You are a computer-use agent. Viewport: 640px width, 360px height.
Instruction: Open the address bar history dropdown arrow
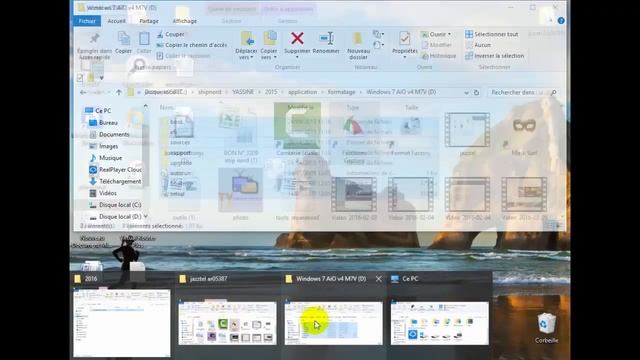pyautogui.click(x=466, y=93)
